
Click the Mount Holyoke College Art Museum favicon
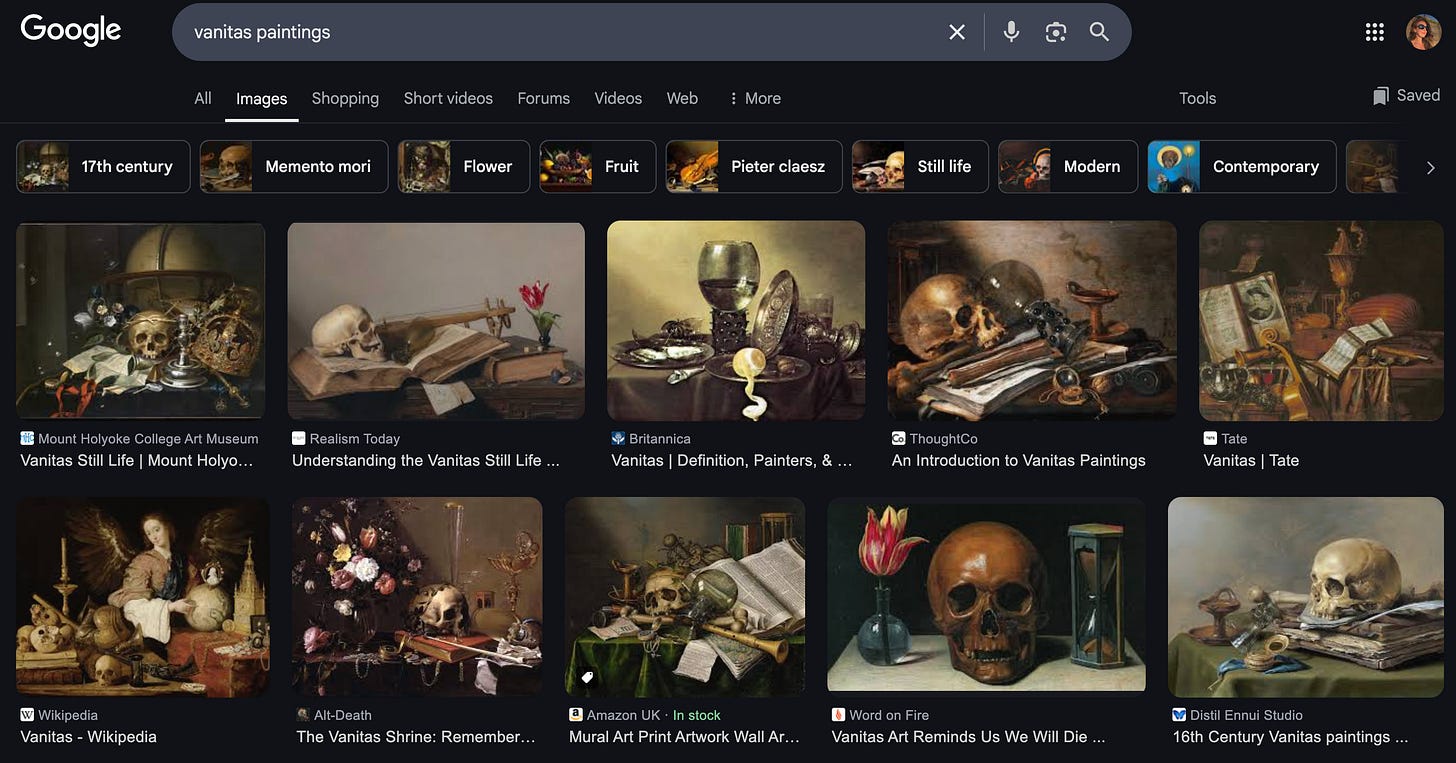click(27, 438)
